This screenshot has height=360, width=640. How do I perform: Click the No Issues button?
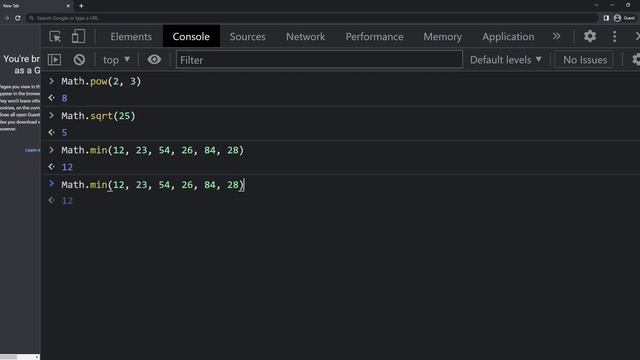584,60
